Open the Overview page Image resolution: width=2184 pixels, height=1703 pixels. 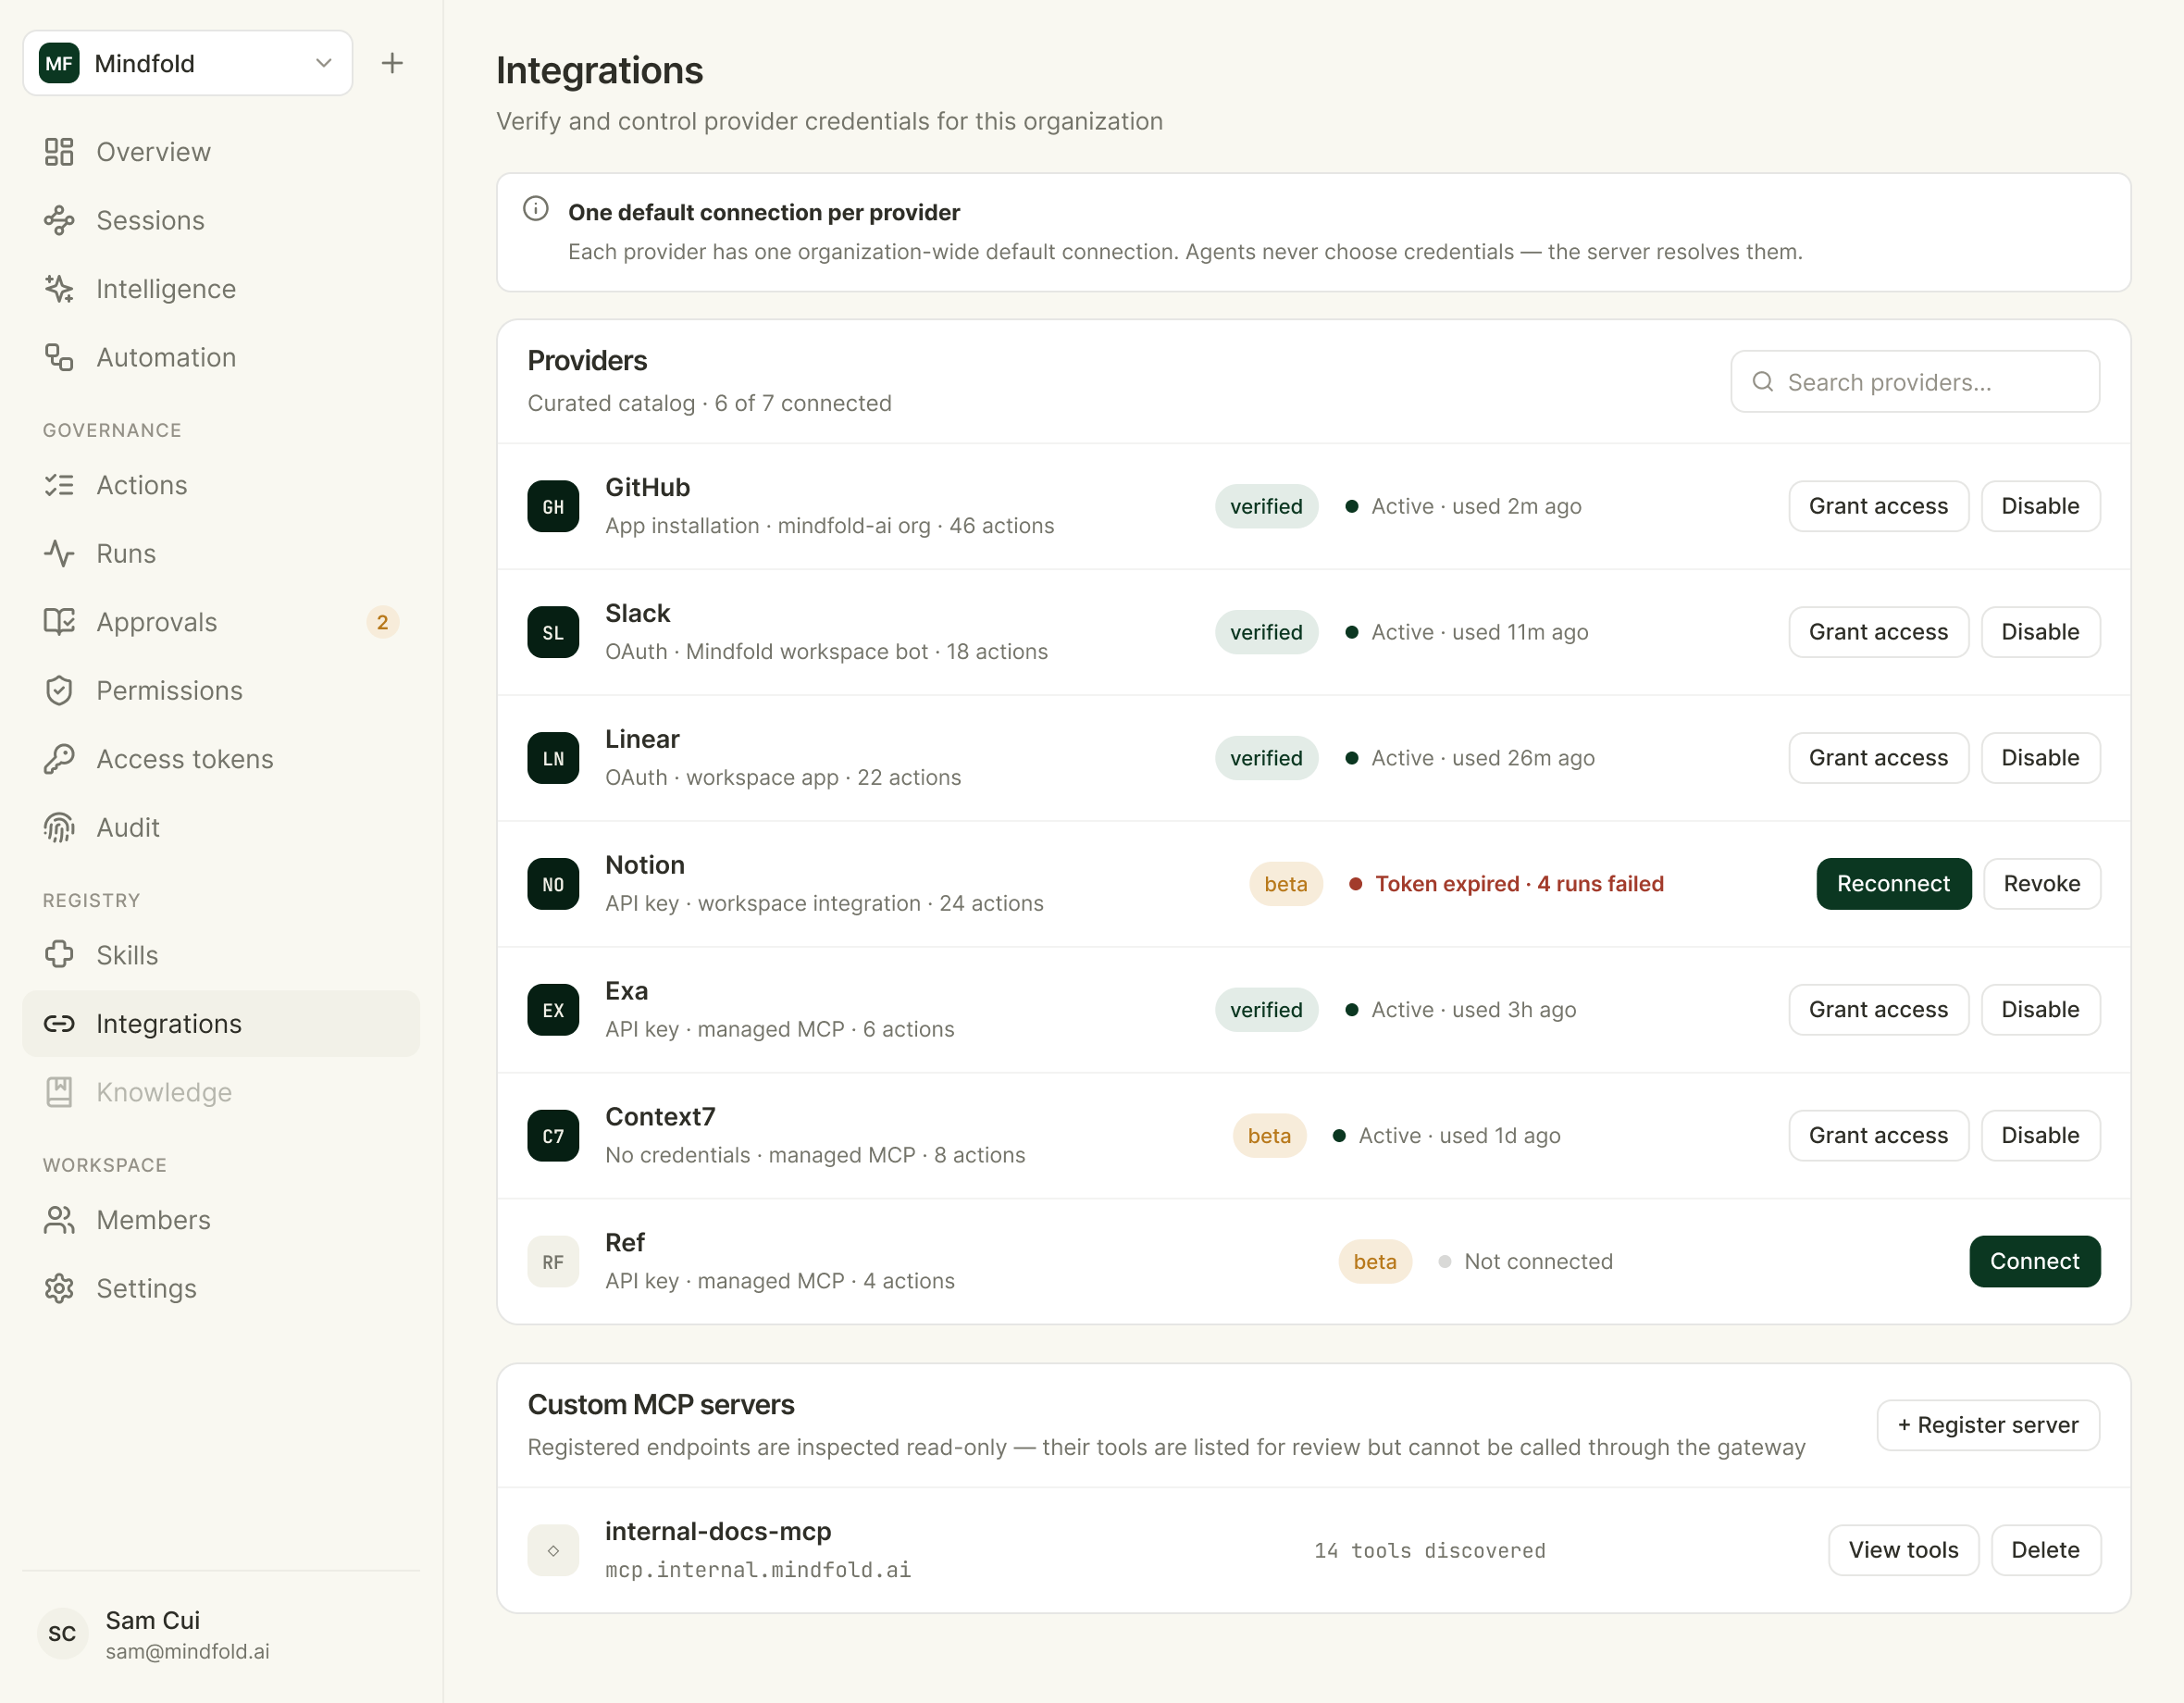[x=221, y=152]
